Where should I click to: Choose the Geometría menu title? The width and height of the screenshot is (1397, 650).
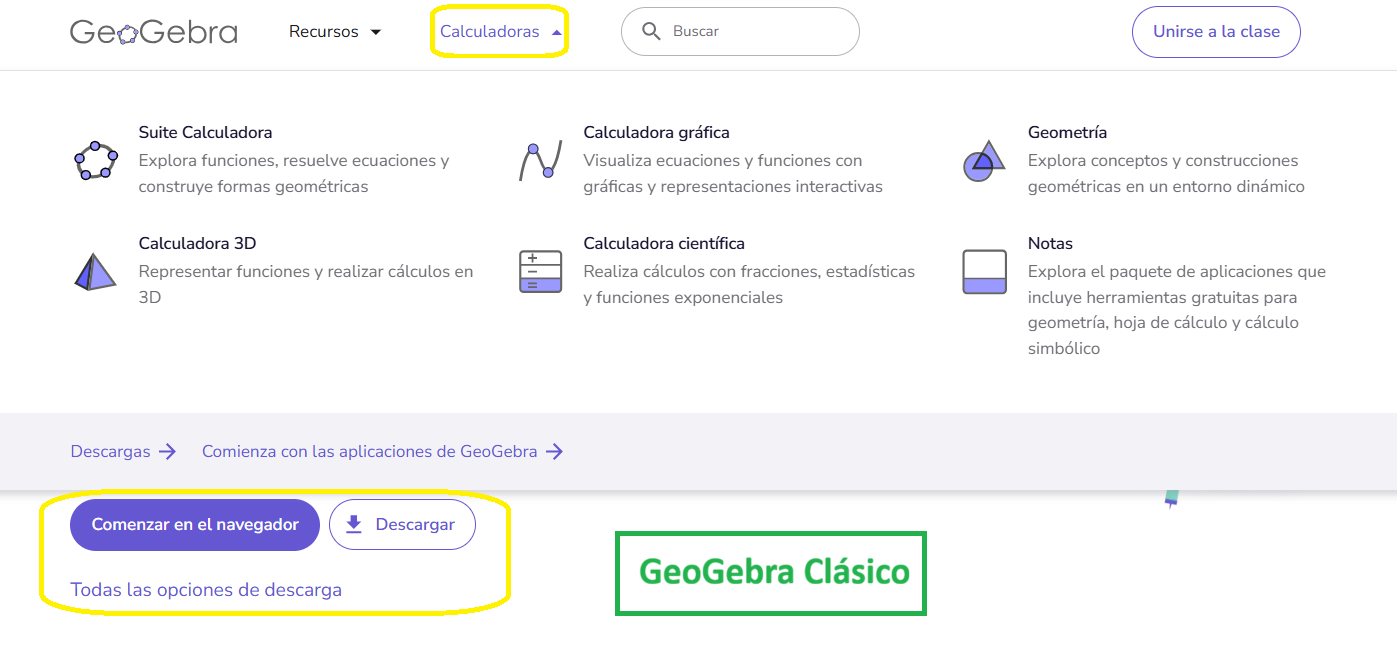pyautogui.click(x=1067, y=132)
